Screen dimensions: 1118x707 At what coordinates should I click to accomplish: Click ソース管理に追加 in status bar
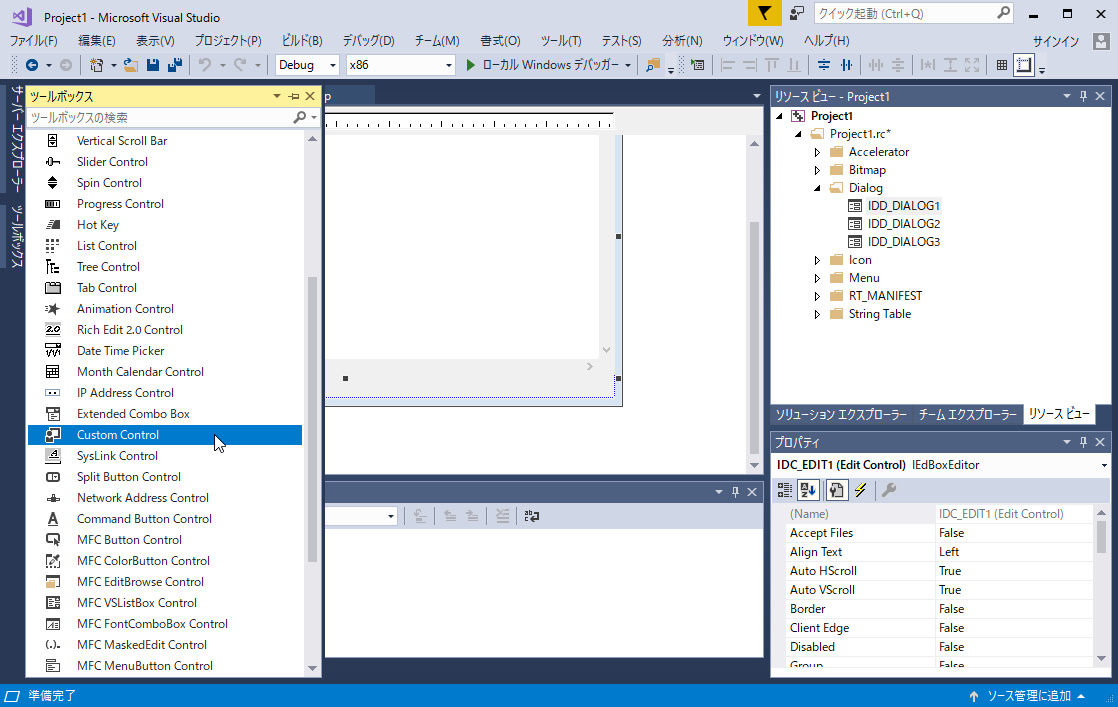tap(1029, 696)
